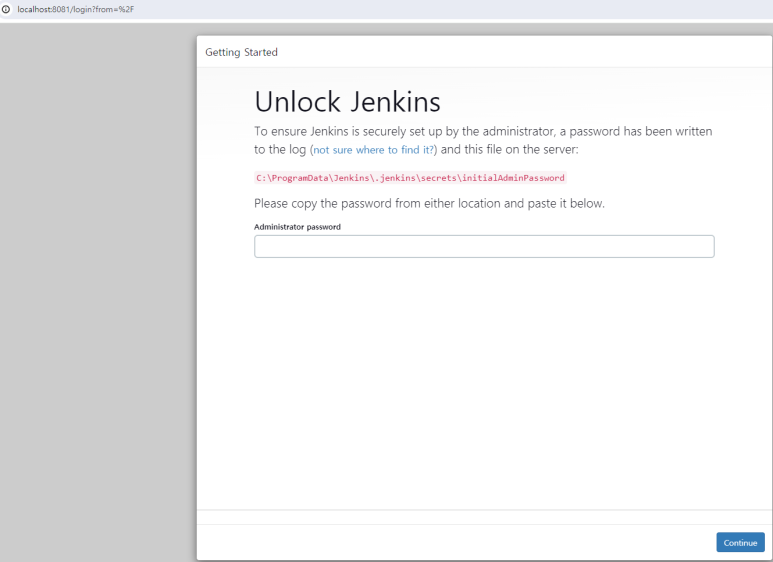The image size is (773, 562).
Task: Click the 'Administrator password' label
Action: click(x=297, y=227)
